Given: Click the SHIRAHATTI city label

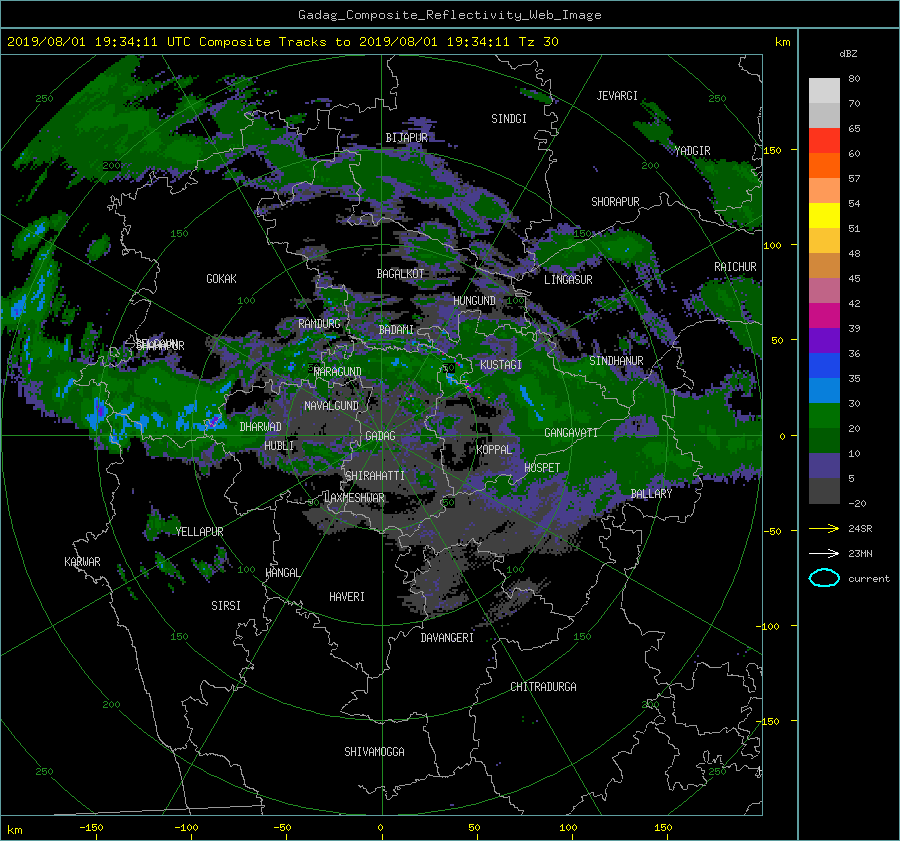Looking at the screenshot, I should (375, 475).
